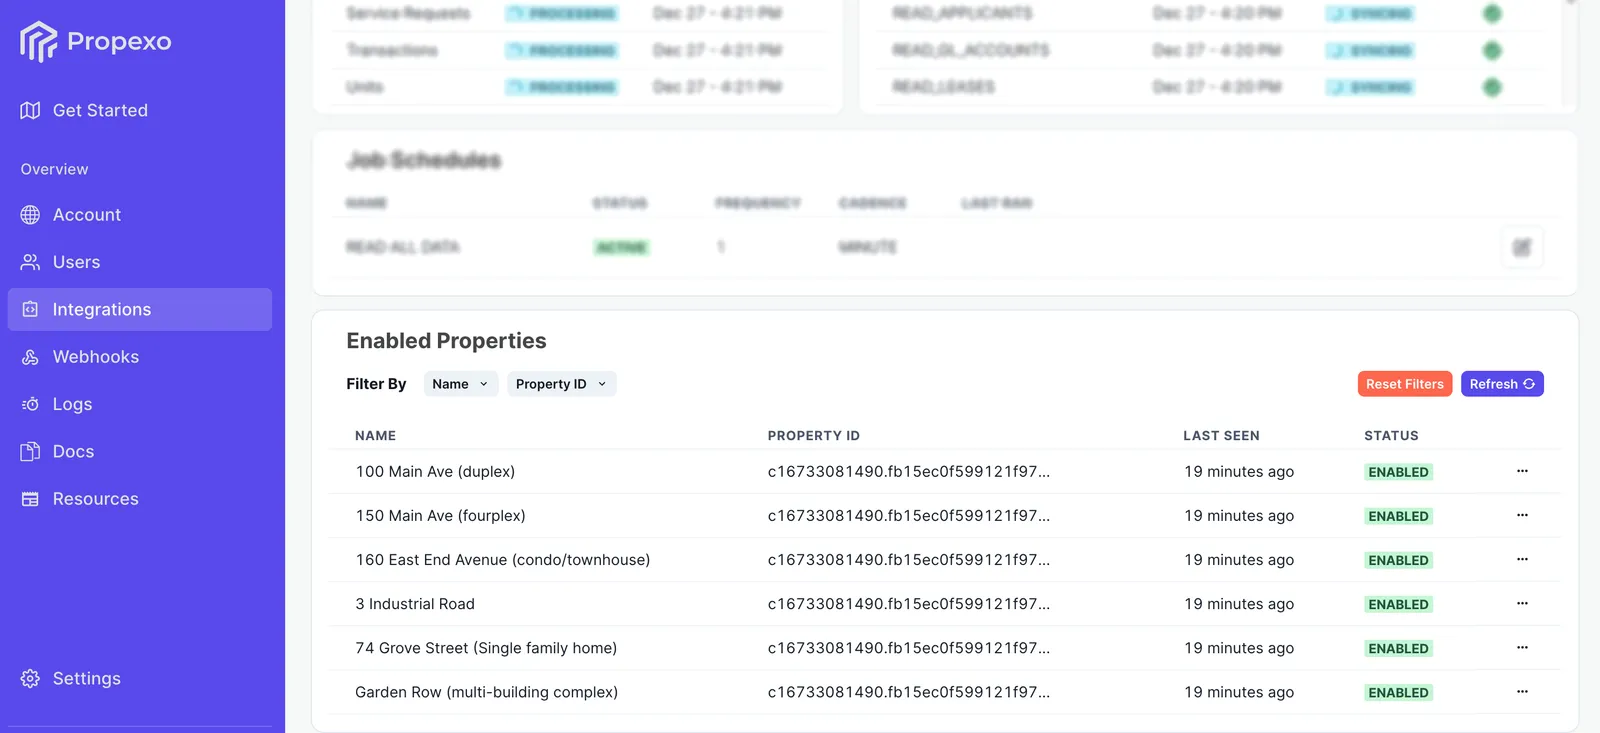The image size is (1600, 733).
Task: Click ENABLED badge for 100 Main Ave (duplex)
Action: (1398, 472)
